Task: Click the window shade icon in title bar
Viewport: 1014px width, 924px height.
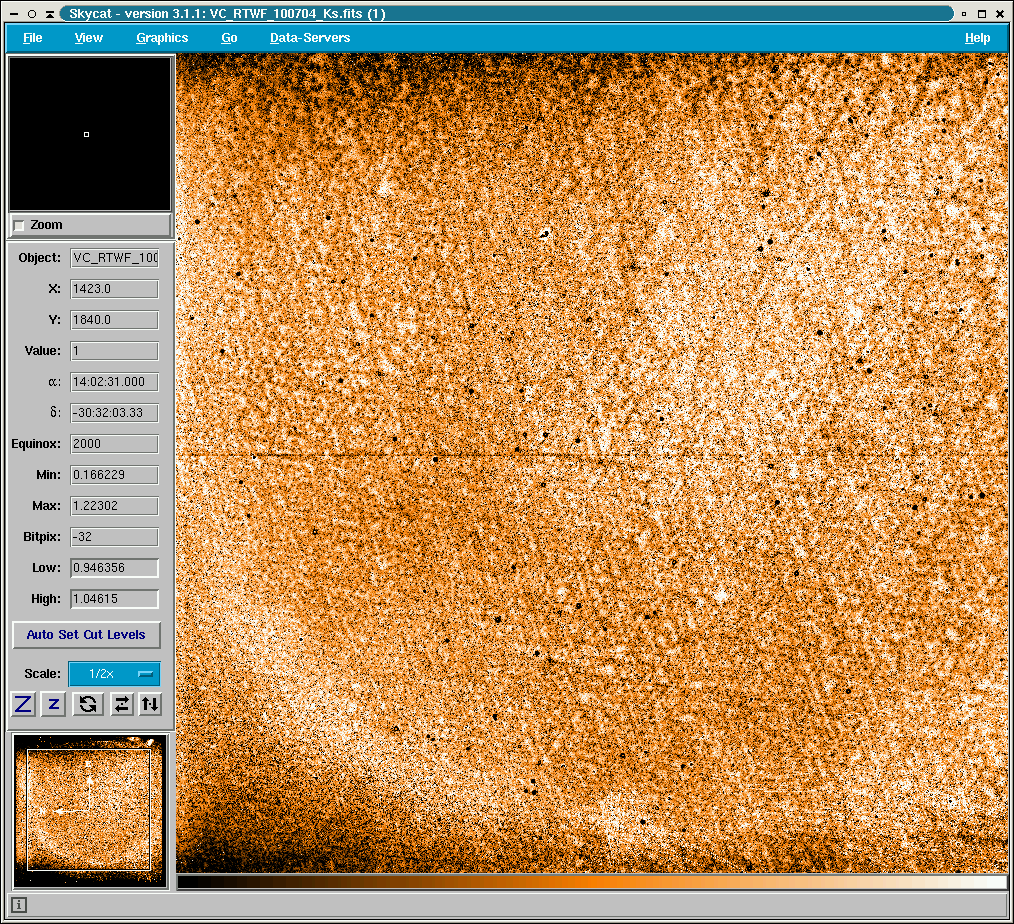Action: click(50, 14)
